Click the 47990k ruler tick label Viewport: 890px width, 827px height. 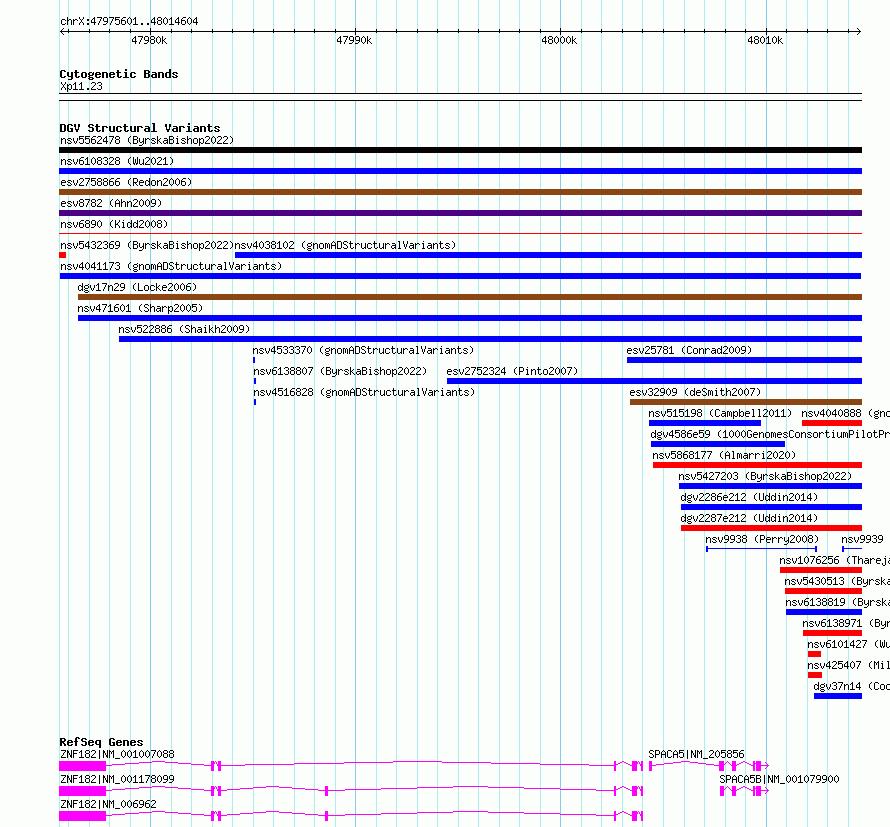pyautogui.click(x=354, y=40)
